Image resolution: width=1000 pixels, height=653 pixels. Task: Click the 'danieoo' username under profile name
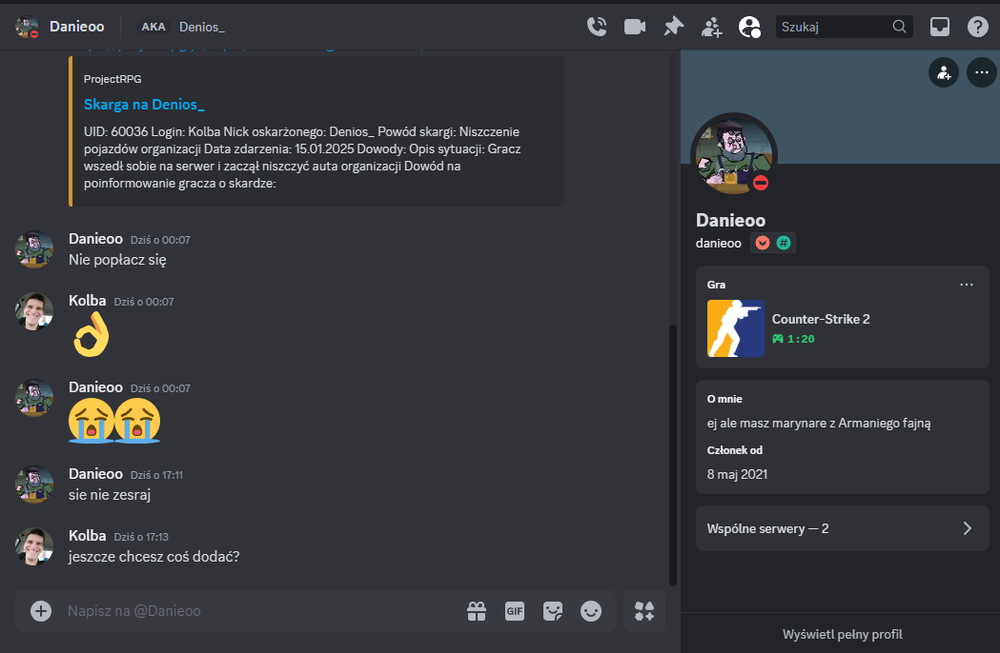pyautogui.click(x=718, y=243)
